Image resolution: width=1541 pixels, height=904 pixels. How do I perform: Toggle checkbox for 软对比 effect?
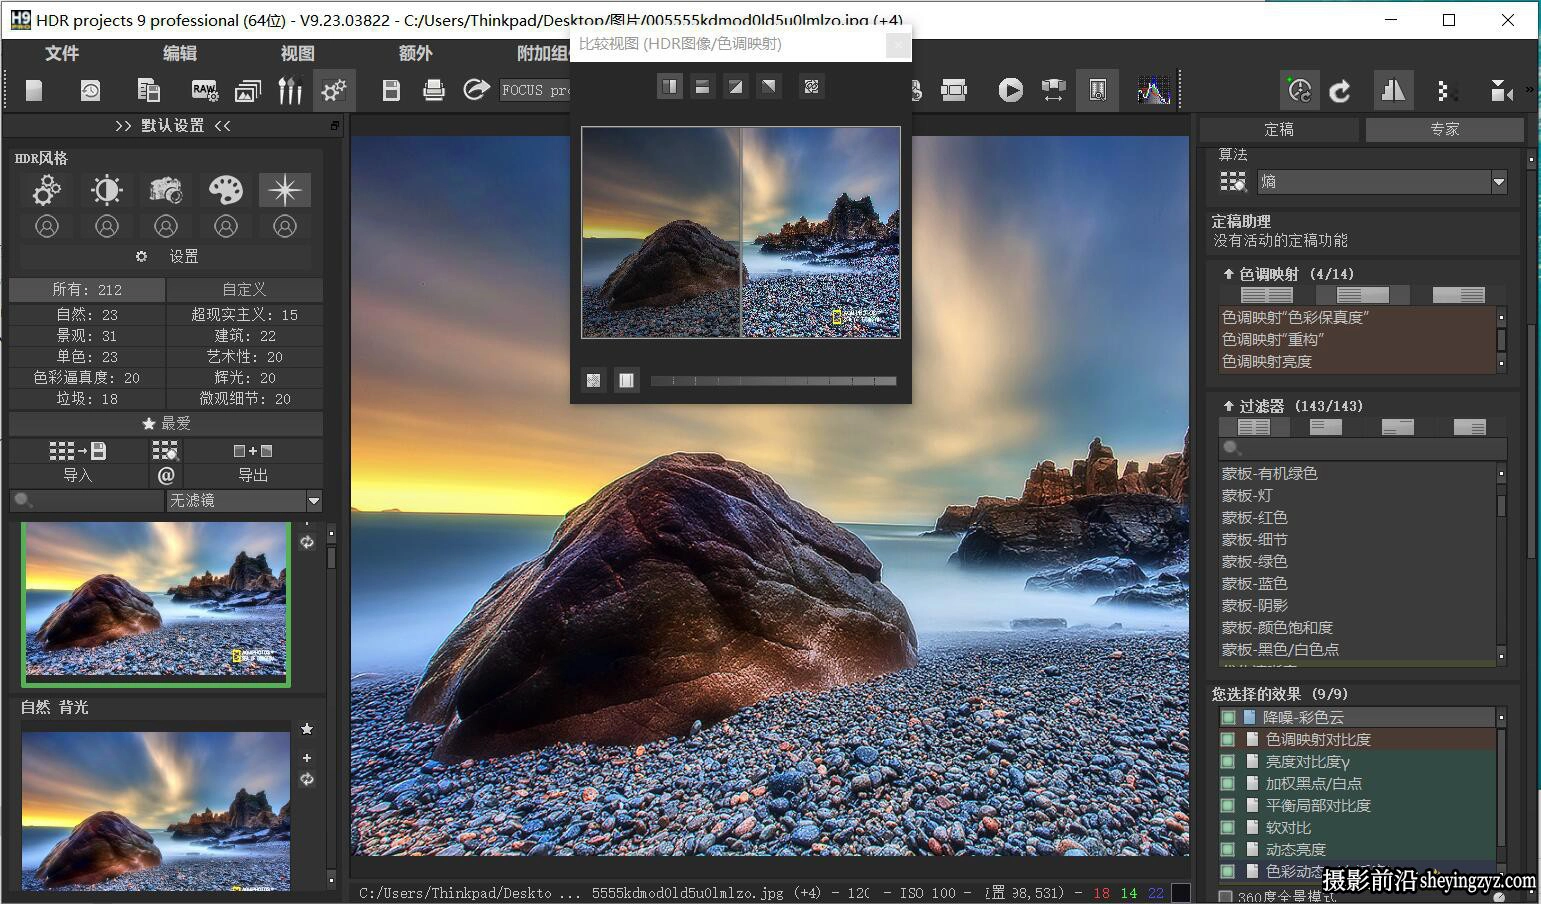pos(1228,827)
